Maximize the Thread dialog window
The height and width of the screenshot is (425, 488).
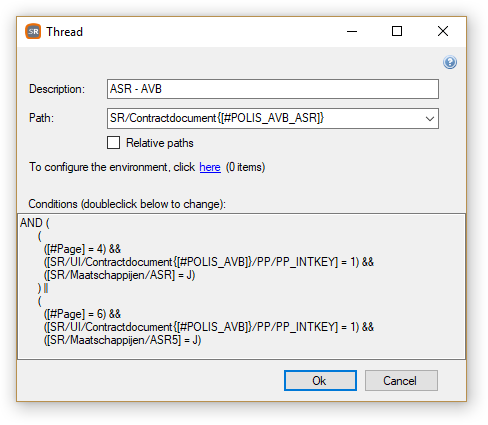(x=397, y=31)
